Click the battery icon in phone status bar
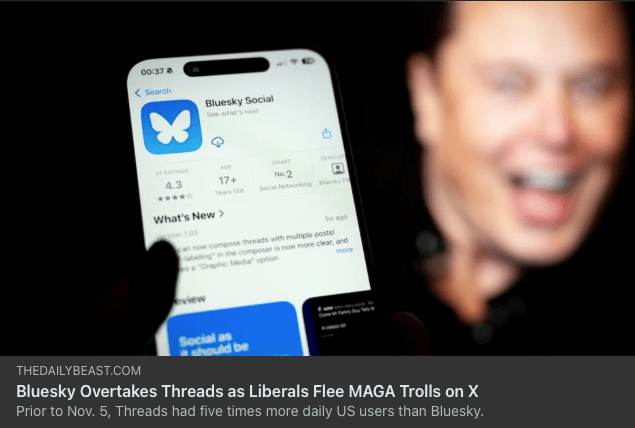Screen dimensions: 635x428 coord(308,61)
